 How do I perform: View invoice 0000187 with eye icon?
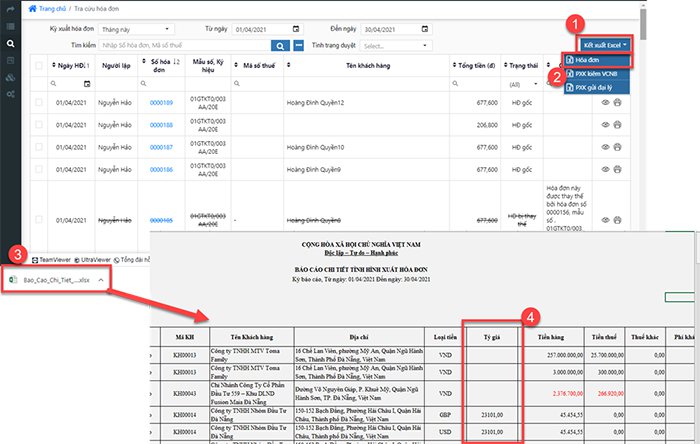click(x=605, y=147)
